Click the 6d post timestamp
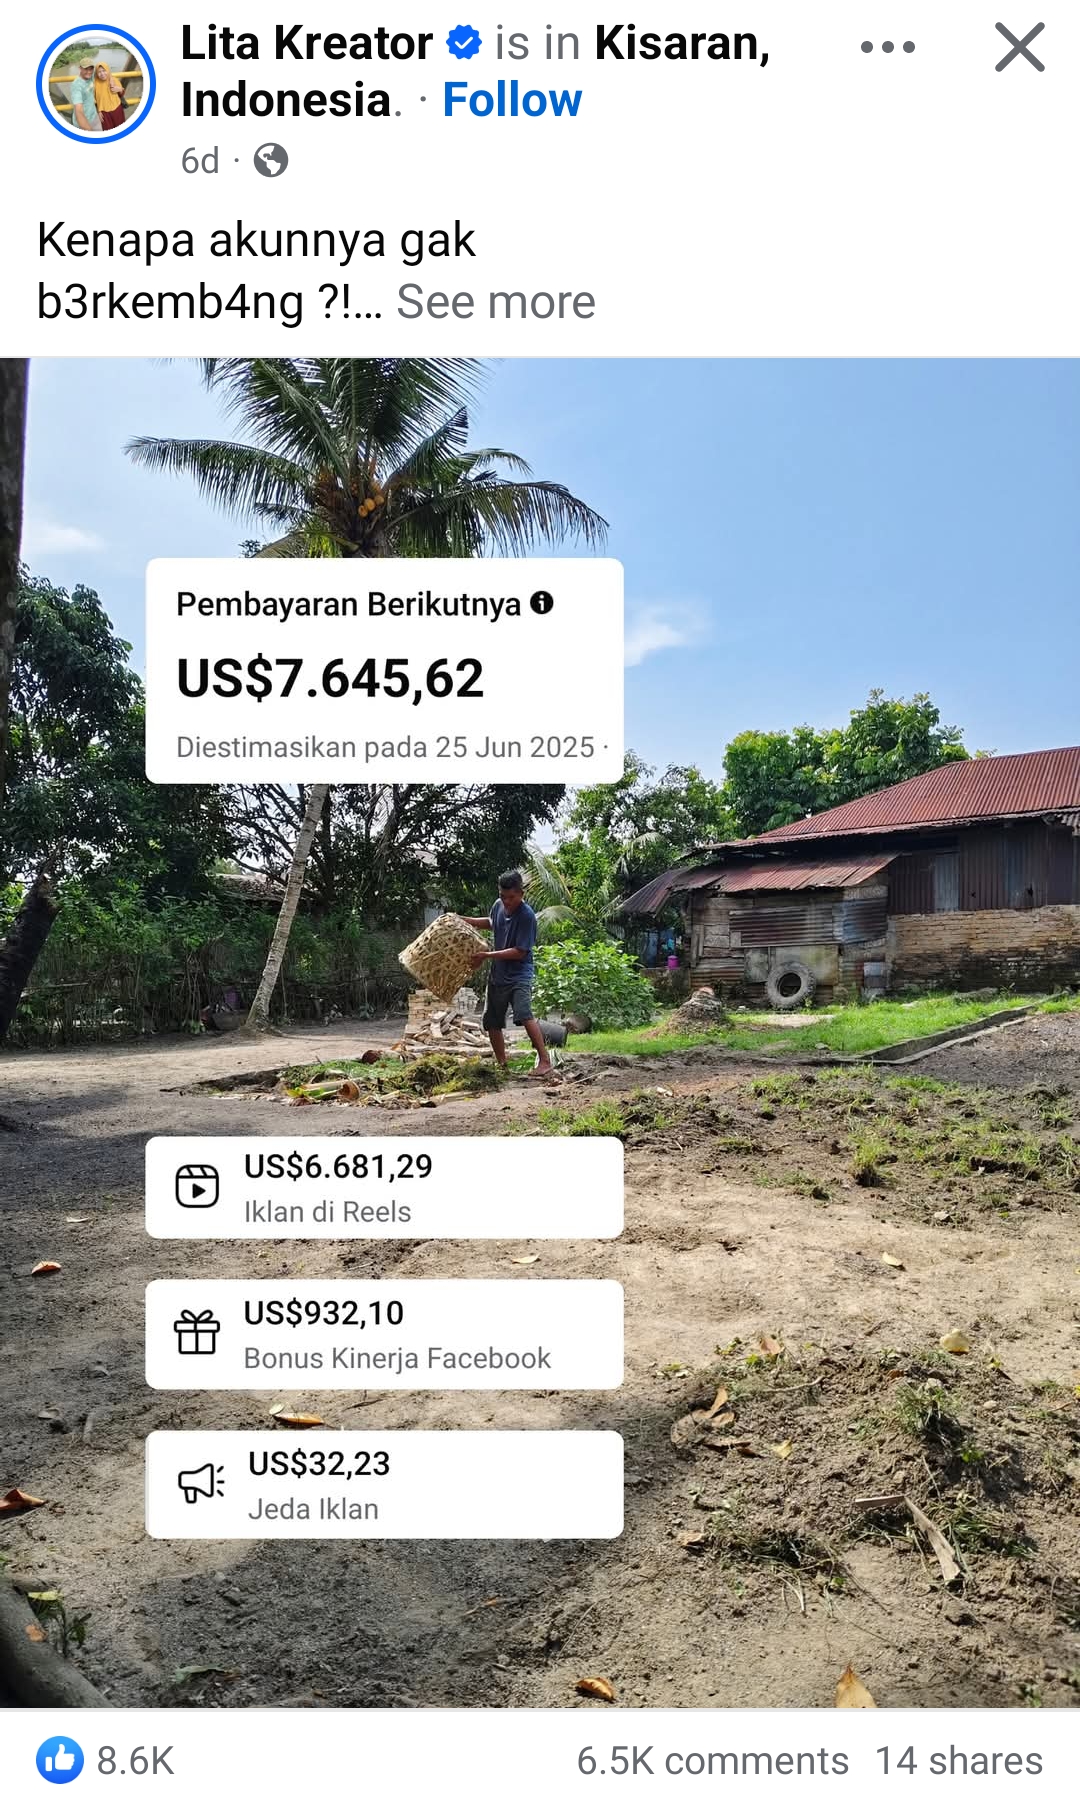Screen dimensions: 1080x1803 point(200,161)
